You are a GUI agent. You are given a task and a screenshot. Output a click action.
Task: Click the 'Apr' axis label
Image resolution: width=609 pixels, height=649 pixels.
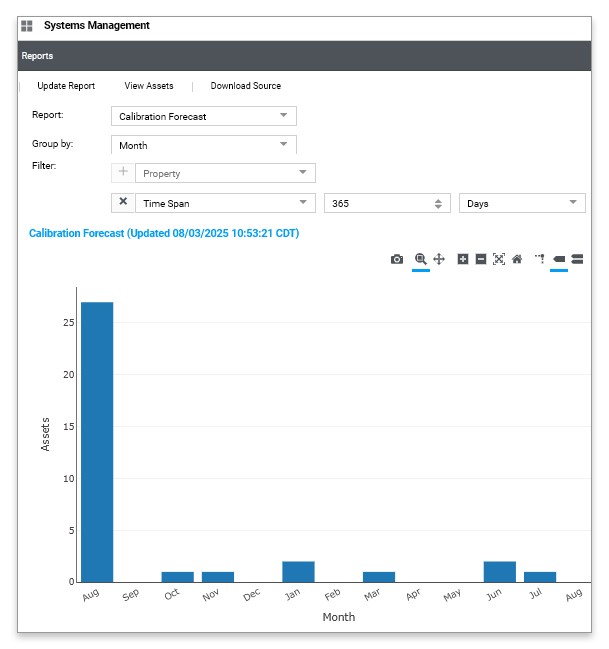click(413, 595)
